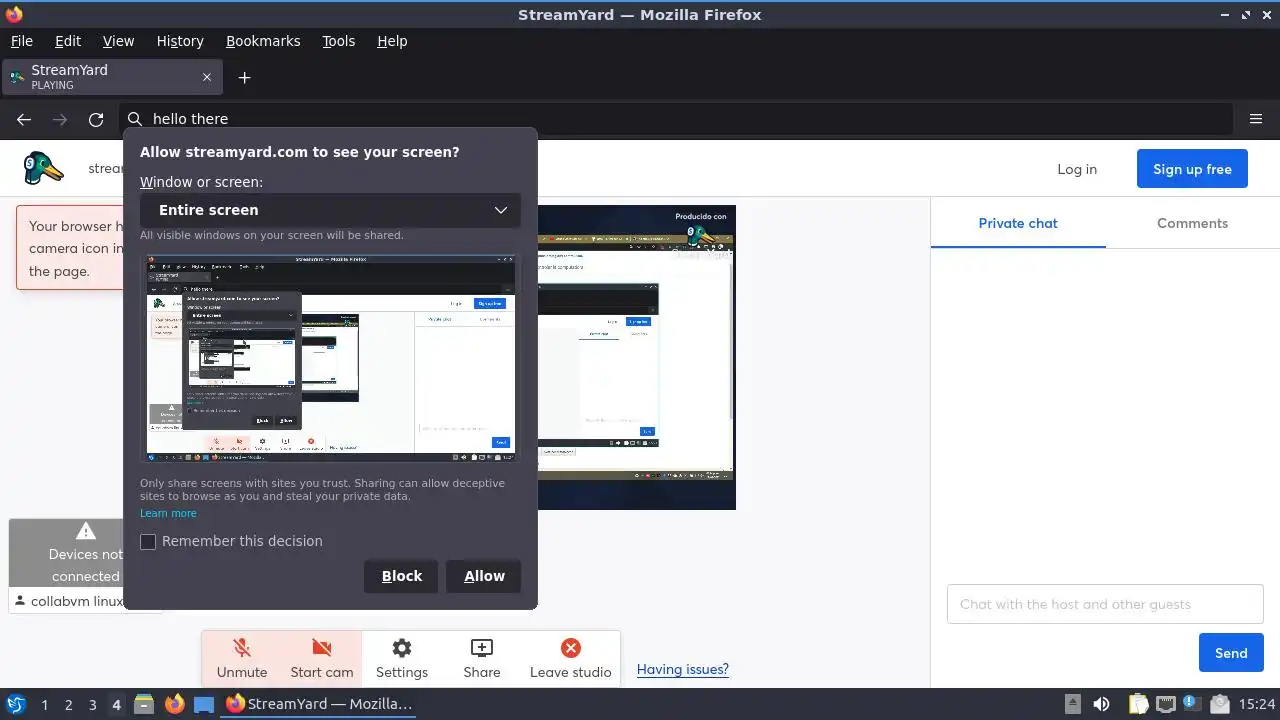Click the Log in link
Viewport: 1280px width, 720px height.
[1077, 169]
